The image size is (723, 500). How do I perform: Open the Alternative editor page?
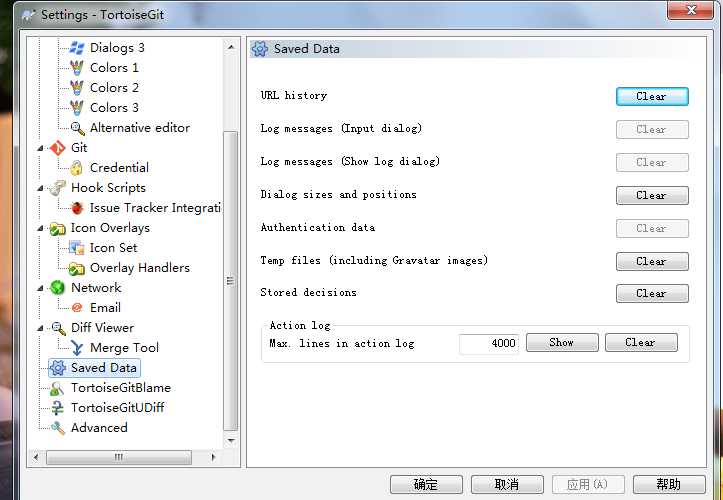point(140,128)
